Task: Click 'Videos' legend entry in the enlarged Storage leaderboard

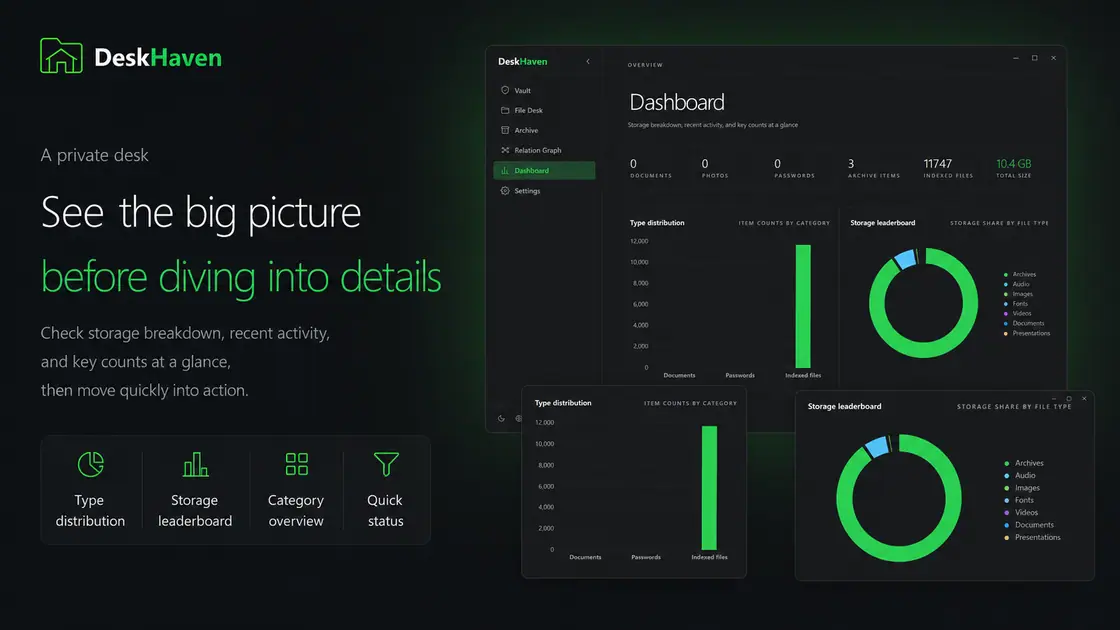Action: click(x=1021, y=512)
